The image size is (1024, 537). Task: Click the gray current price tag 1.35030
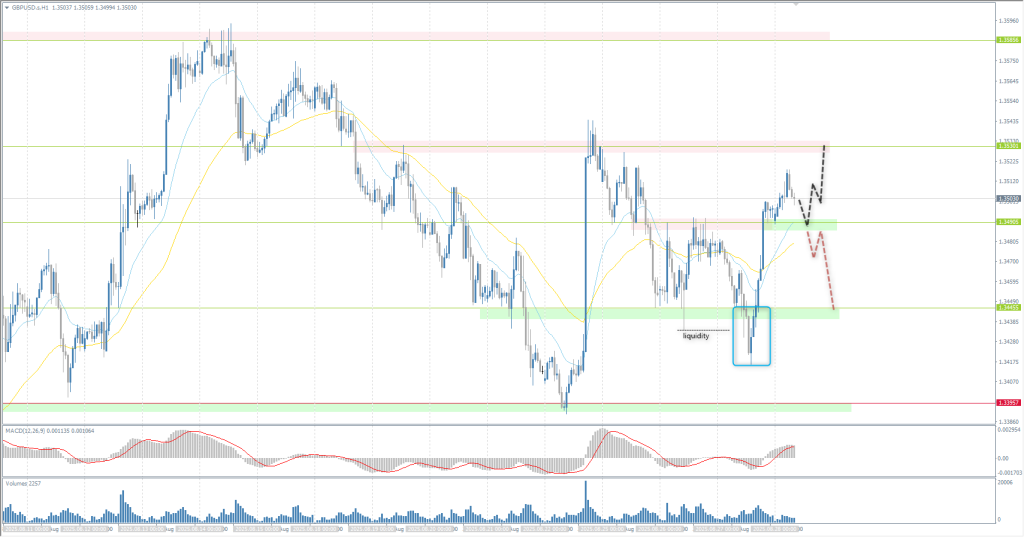click(x=1008, y=199)
